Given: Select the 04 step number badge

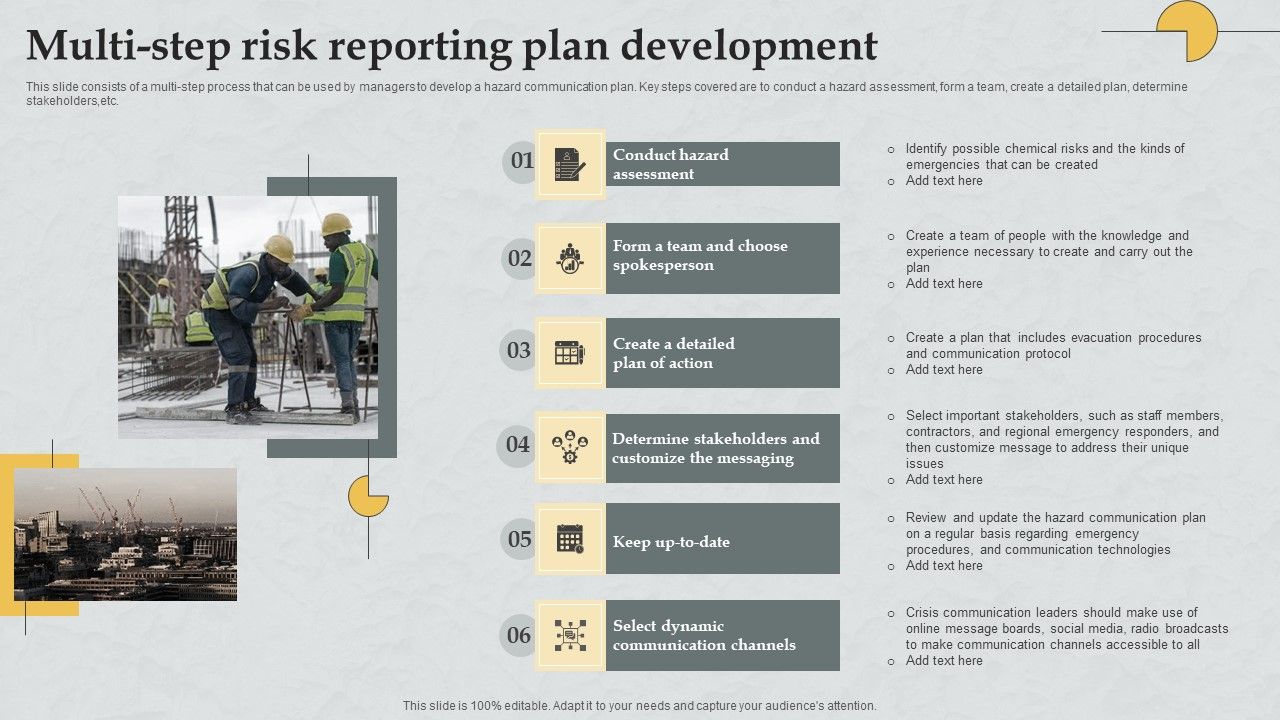Looking at the screenshot, I should (517, 445).
